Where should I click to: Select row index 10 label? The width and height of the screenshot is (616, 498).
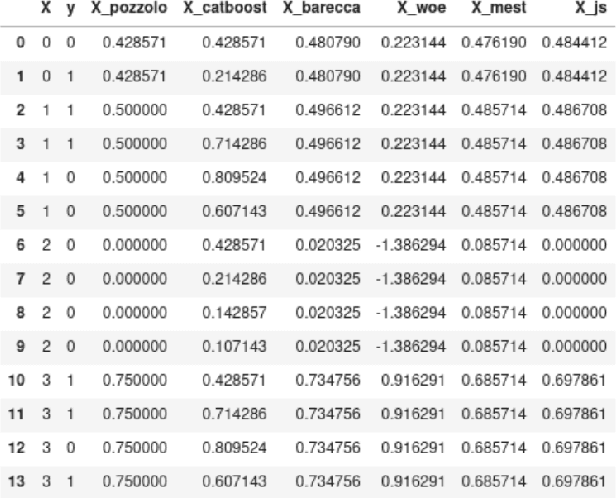point(16,380)
